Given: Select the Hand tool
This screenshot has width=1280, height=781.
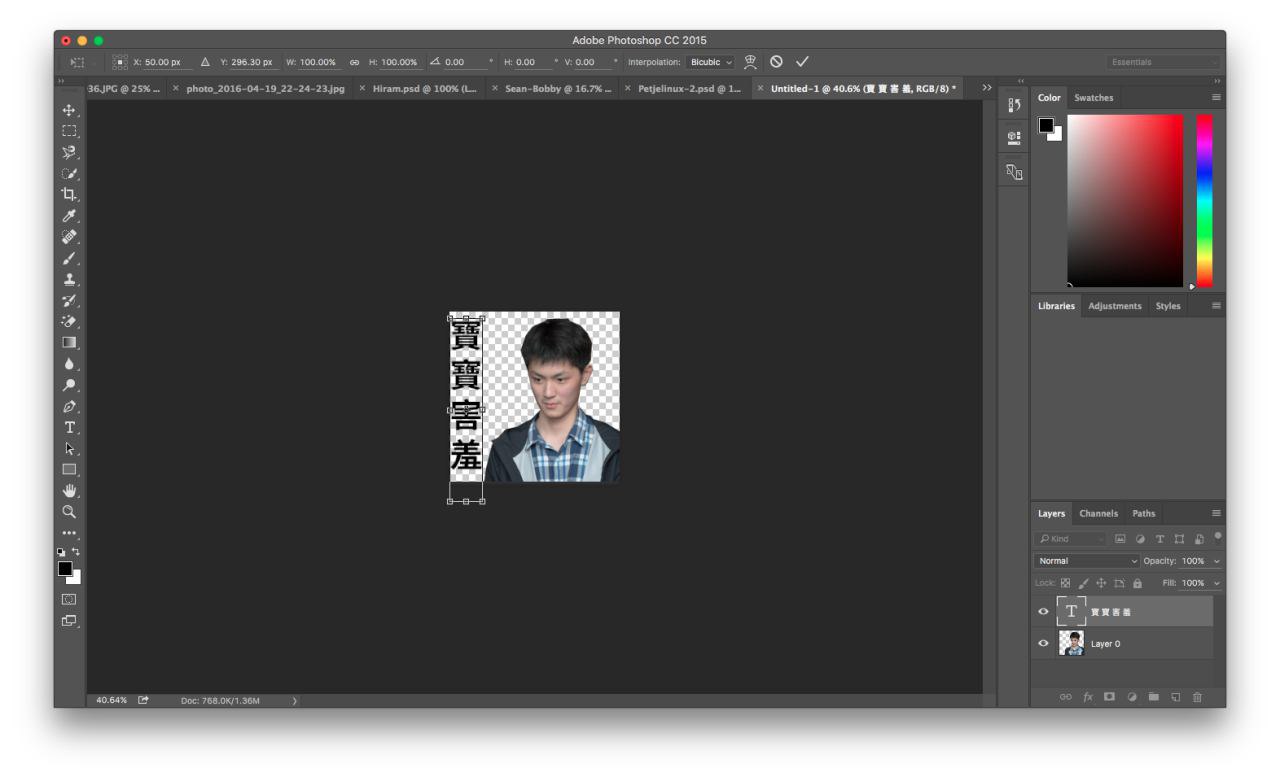Looking at the screenshot, I should coord(69,490).
